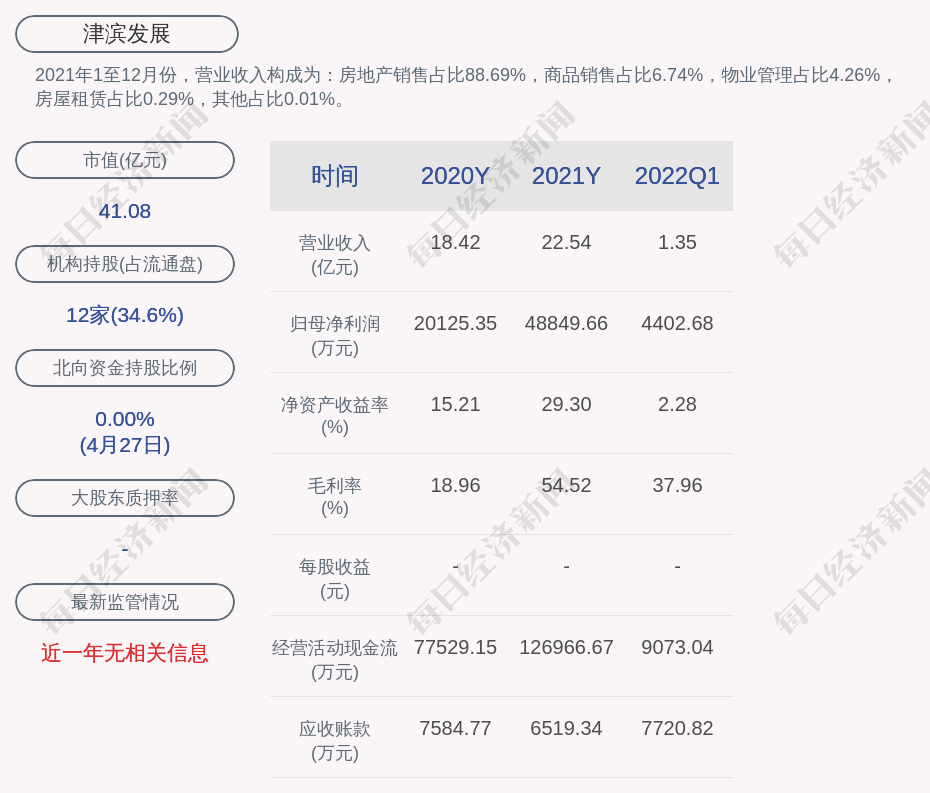Click the revenue composition paragraph text
This screenshot has width=930, height=793.
(465, 87)
